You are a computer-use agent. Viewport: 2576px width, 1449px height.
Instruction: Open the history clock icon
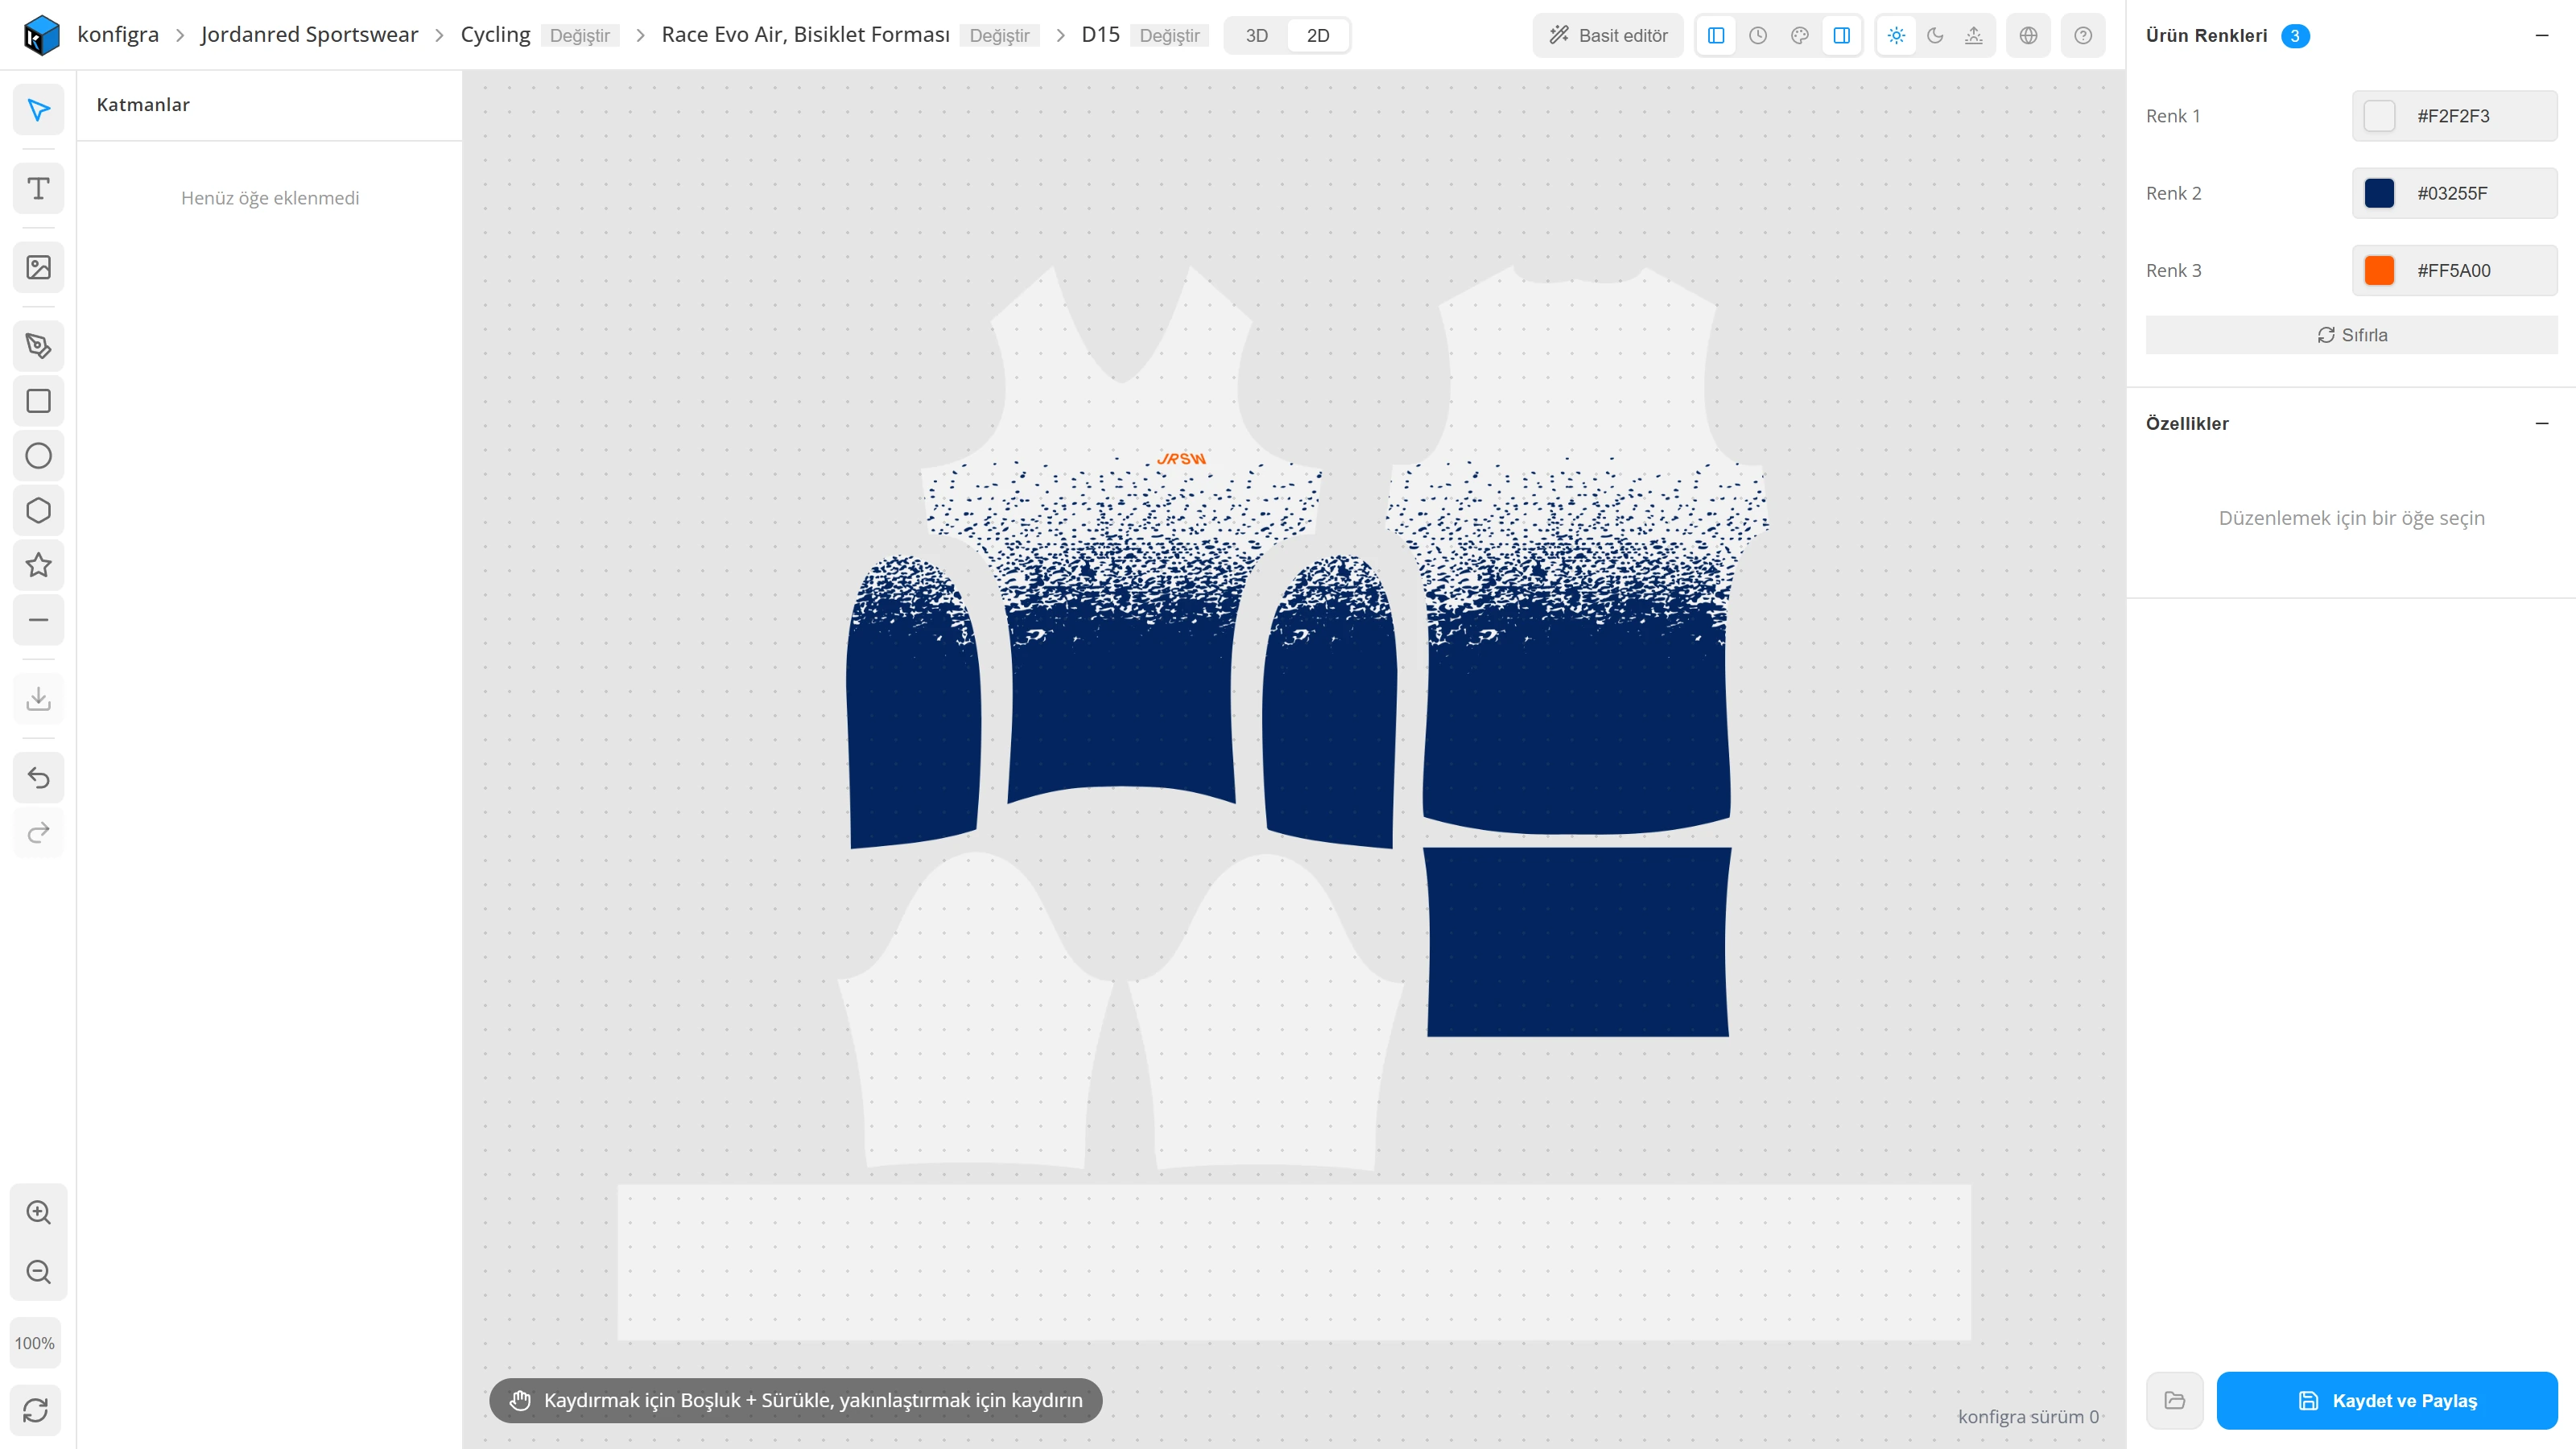[1758, 35]
